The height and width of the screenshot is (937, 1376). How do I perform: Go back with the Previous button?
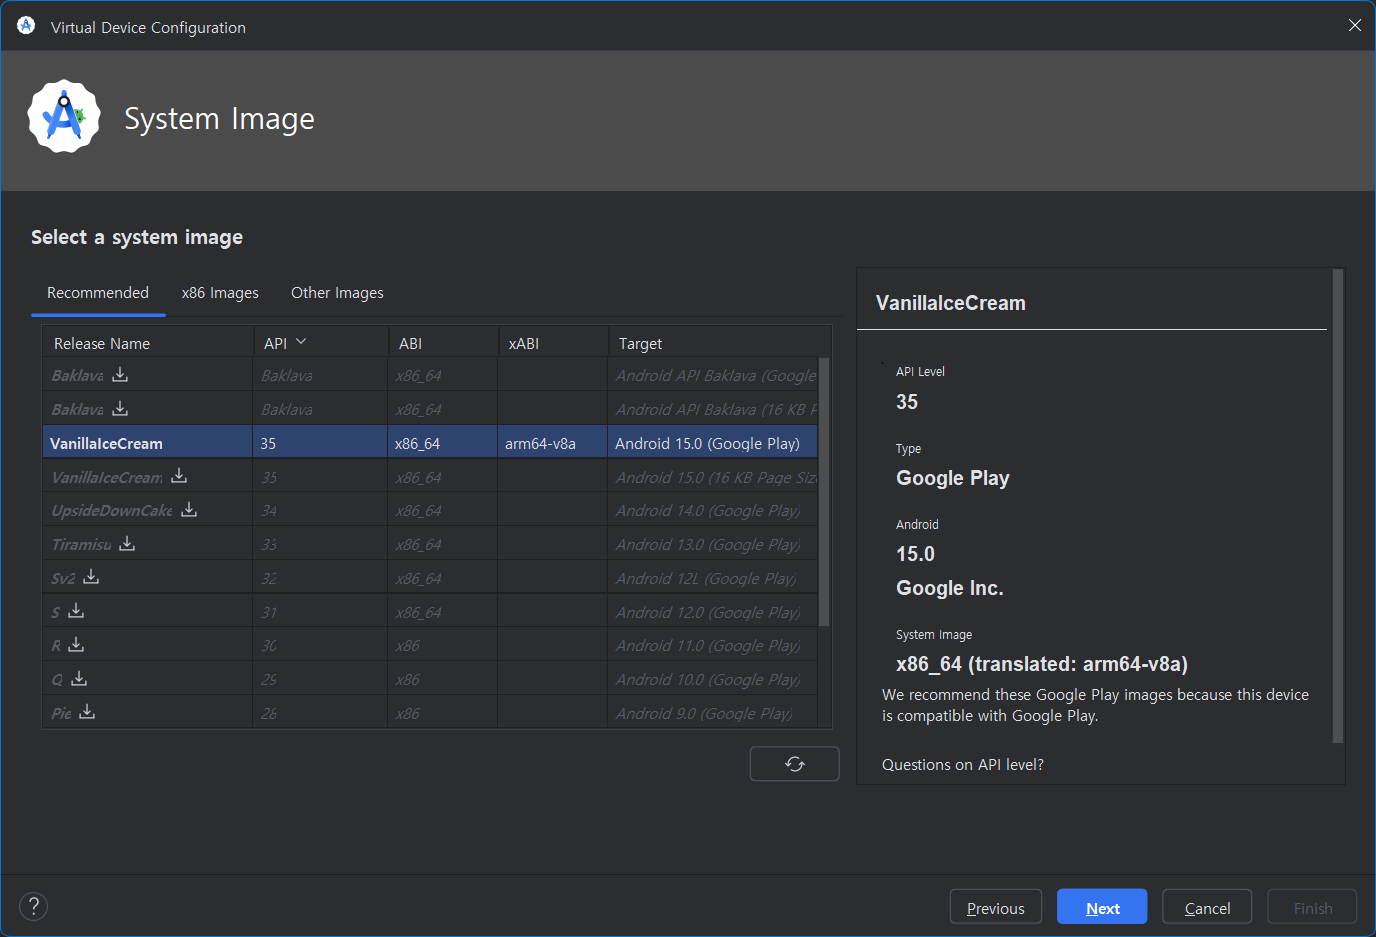[996, 908]
